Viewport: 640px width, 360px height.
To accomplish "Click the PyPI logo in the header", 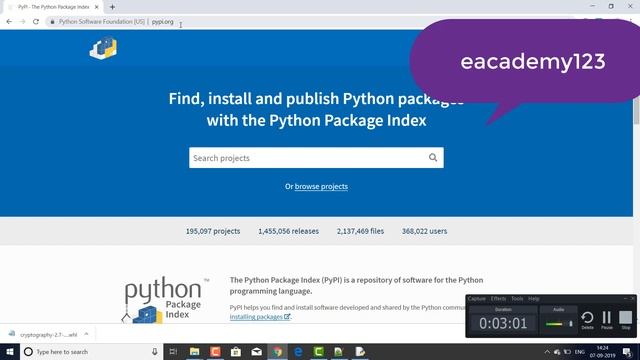I will pyautogui.click(x=103, y=48).
